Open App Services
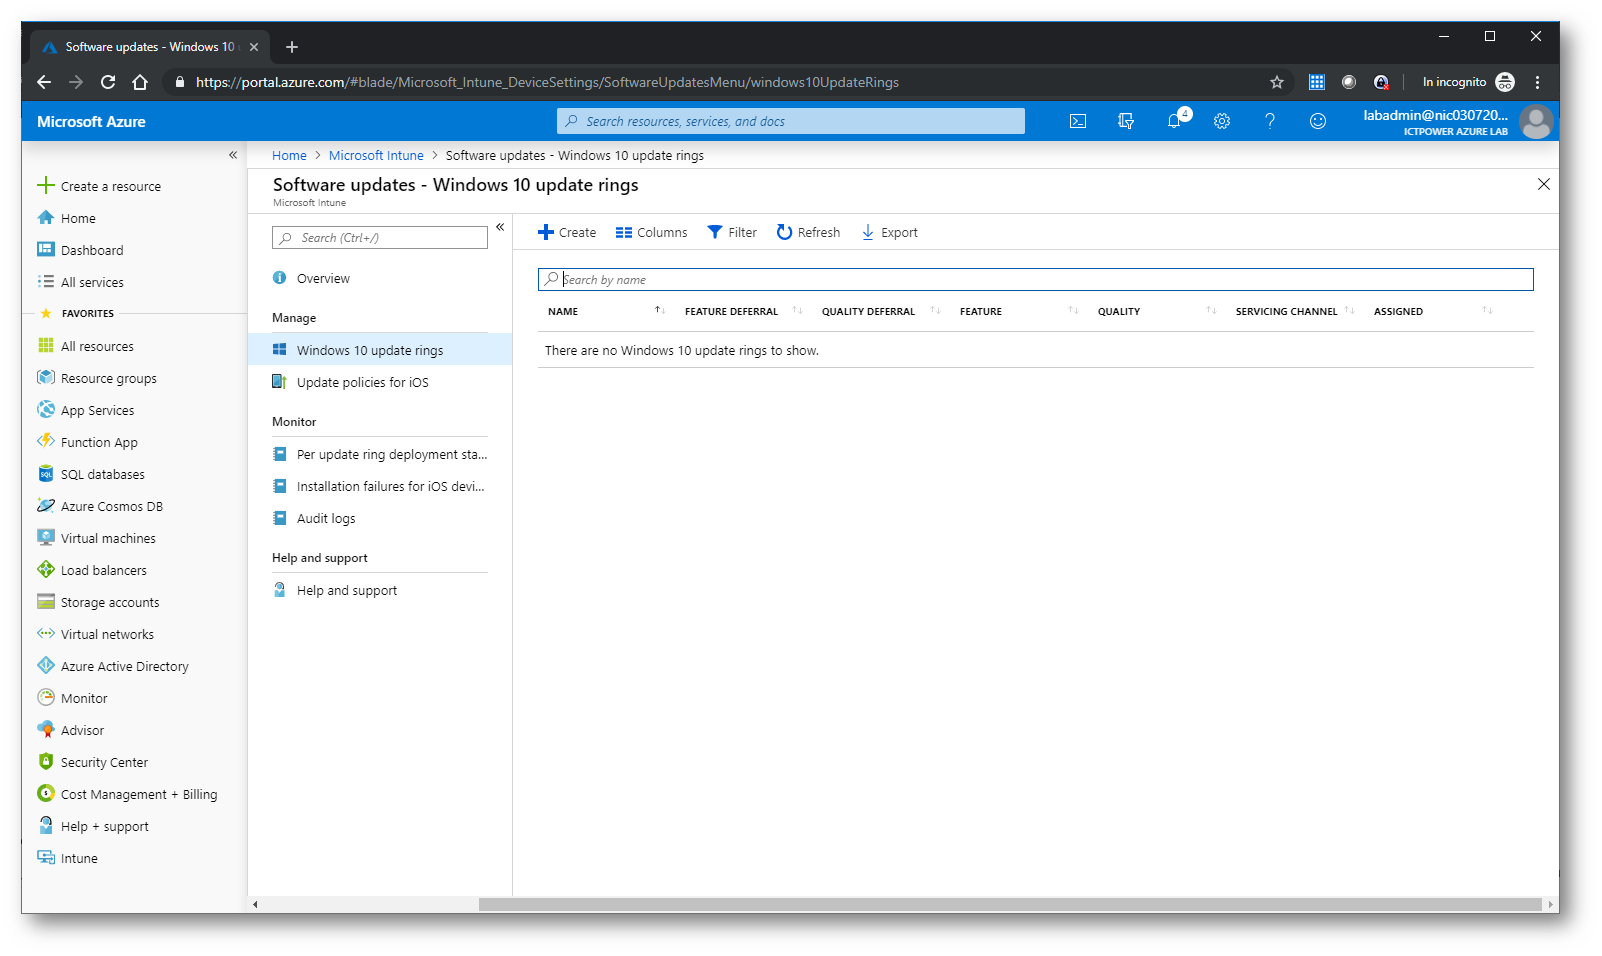This screenshot has height=956, width=1602. (86, 410)
